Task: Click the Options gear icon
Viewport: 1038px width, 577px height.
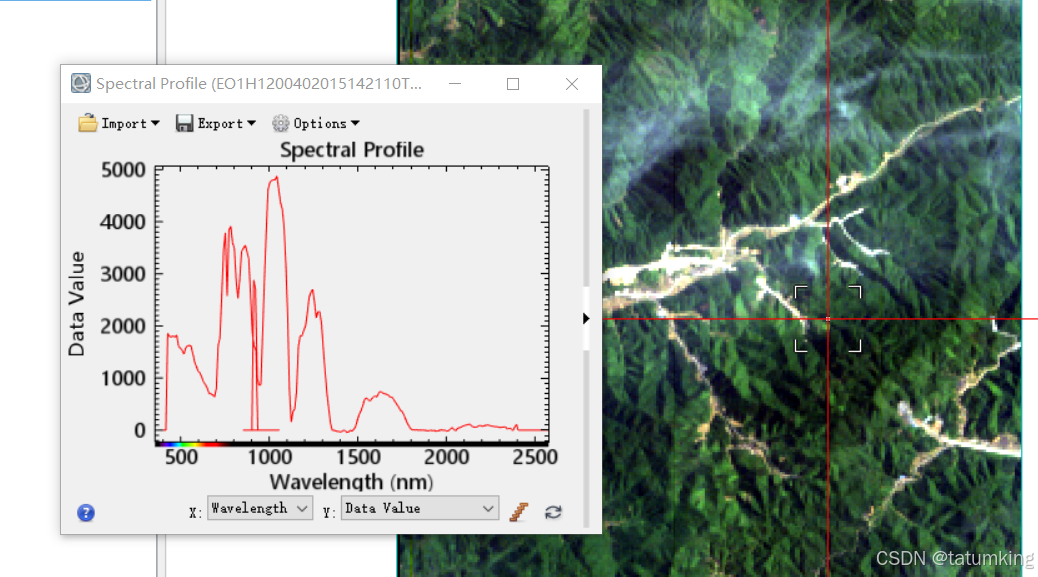Action: coord(281,123)
